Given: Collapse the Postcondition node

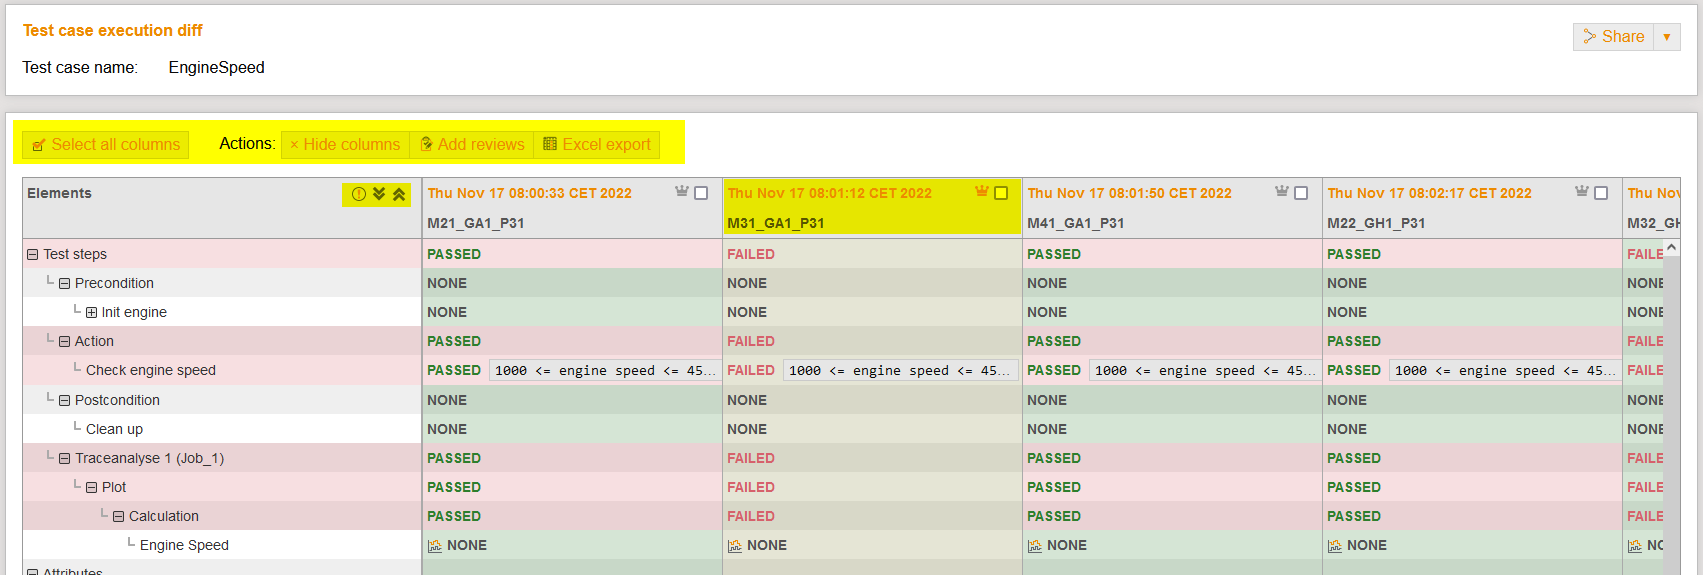Looking at the screenshot, I should pyautogui.click(x=65, y=401).
